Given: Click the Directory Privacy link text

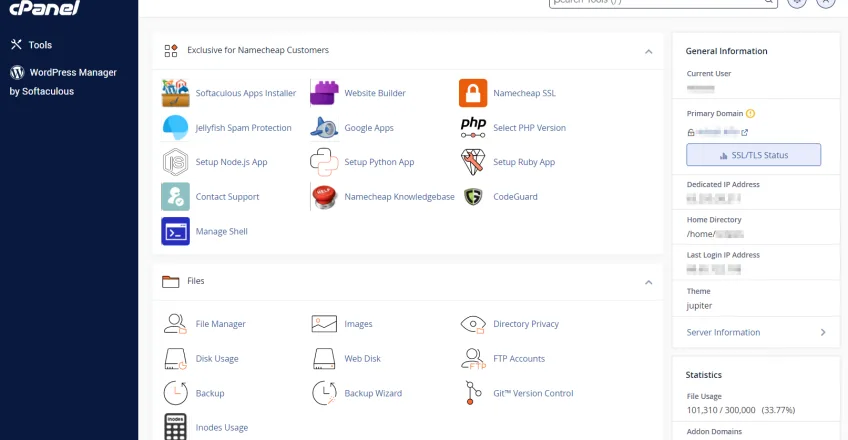Looking at the screenshot, I should coord(526,324).
